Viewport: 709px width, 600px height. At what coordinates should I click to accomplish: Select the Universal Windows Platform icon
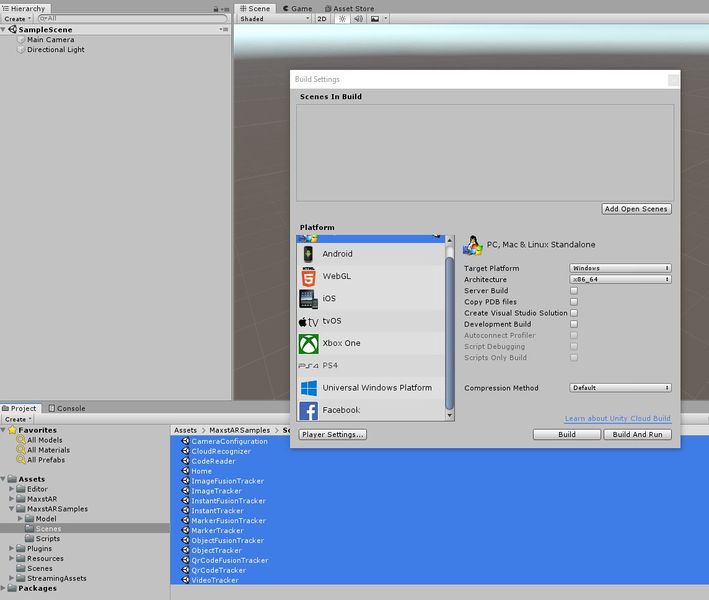308,388
